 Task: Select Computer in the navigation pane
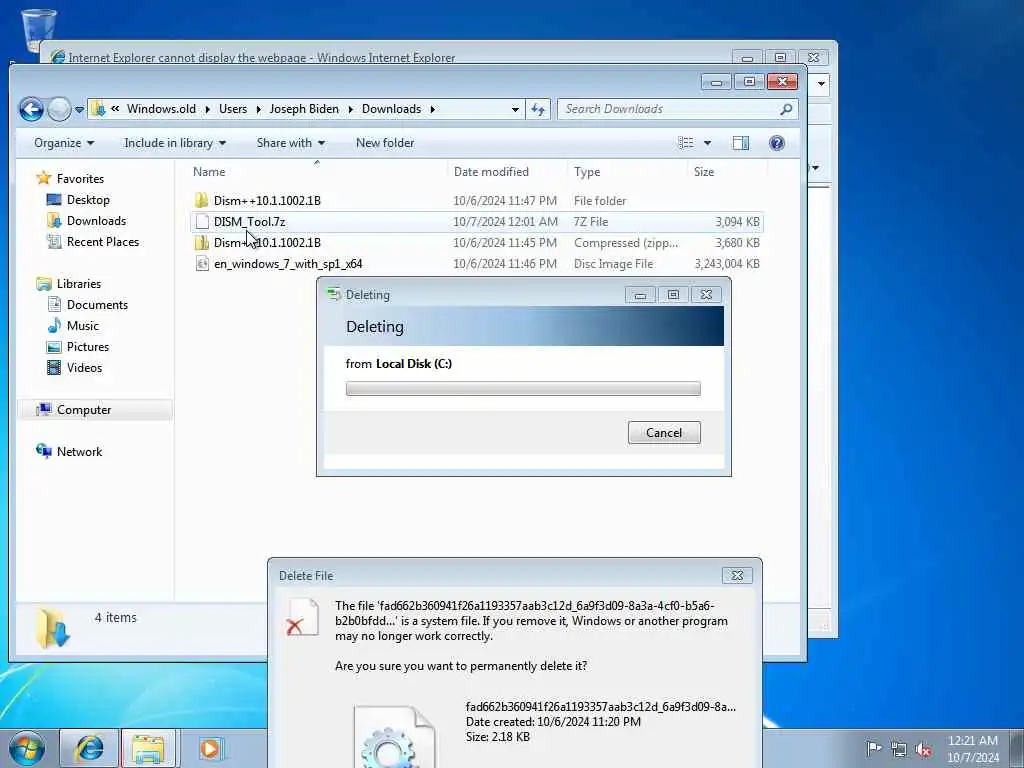coord(84,409)
